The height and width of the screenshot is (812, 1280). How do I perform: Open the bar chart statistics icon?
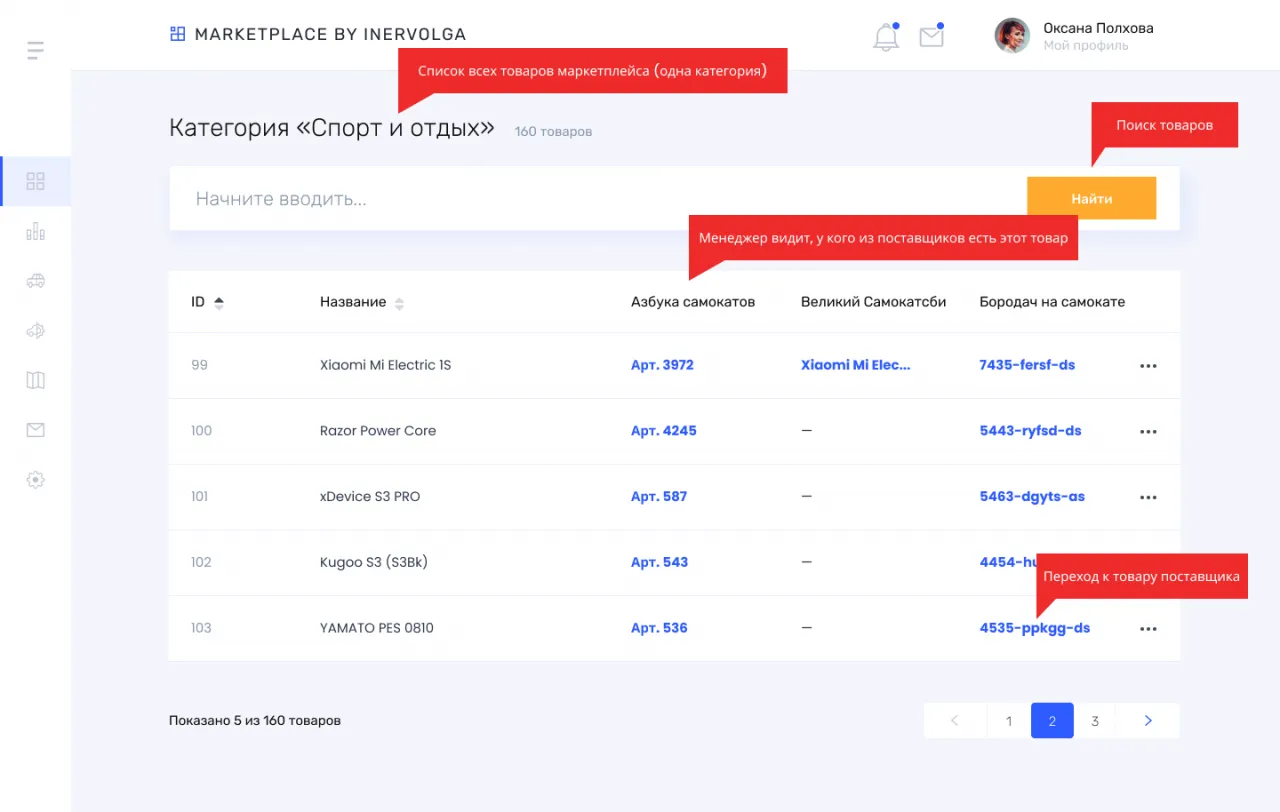[x=35, y=231]
